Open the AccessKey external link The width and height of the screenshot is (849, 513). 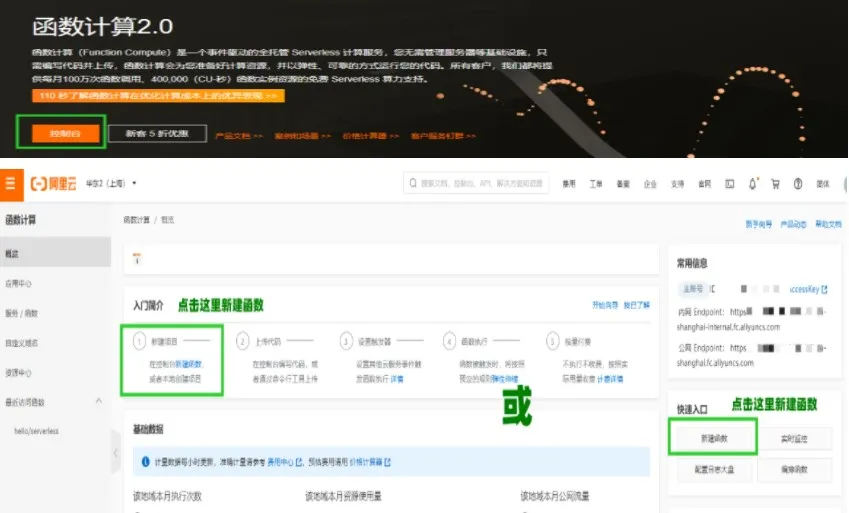(808, 289)
